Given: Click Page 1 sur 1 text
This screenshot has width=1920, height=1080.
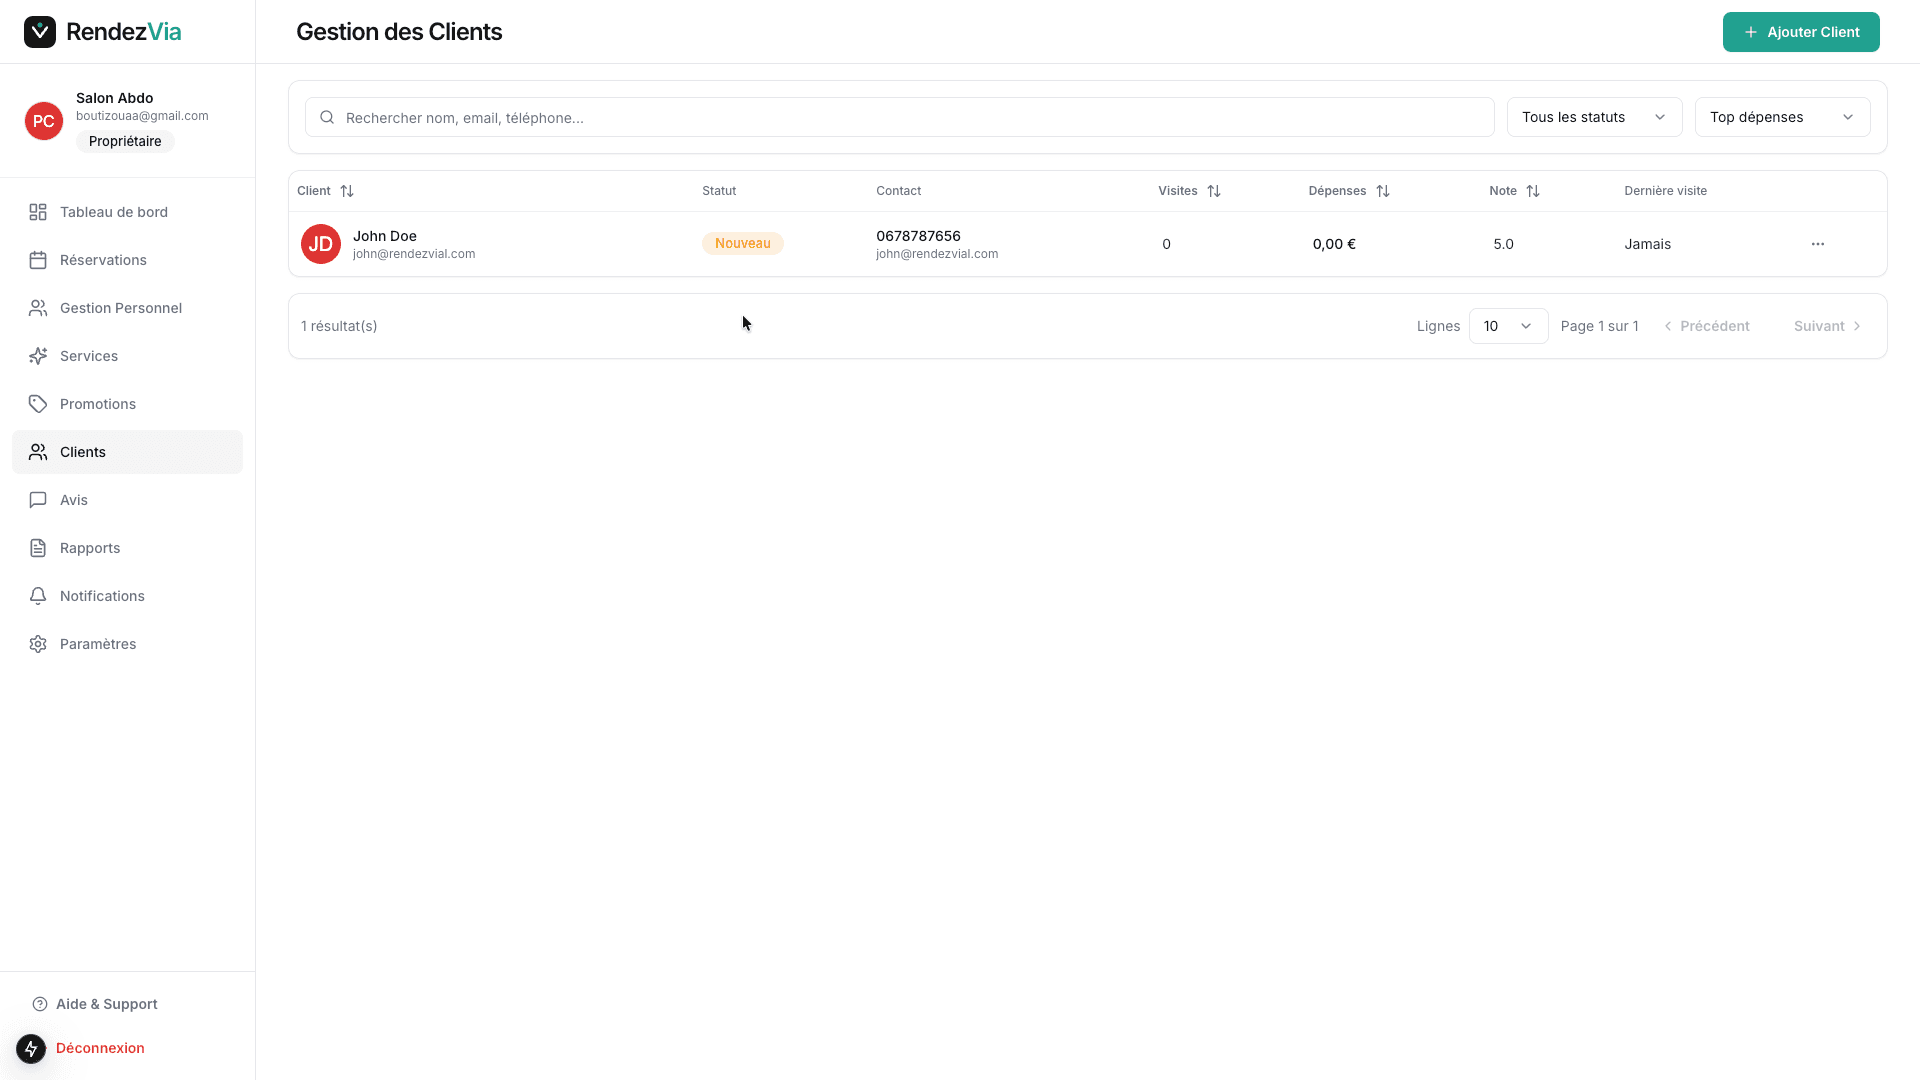Looking at the screenshot, I should (1599, 326).
